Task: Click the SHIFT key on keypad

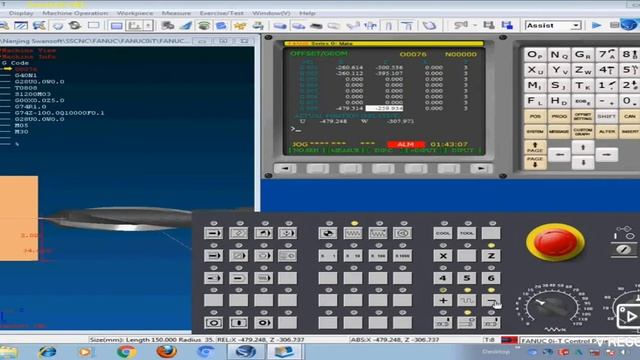Action: 607,116
